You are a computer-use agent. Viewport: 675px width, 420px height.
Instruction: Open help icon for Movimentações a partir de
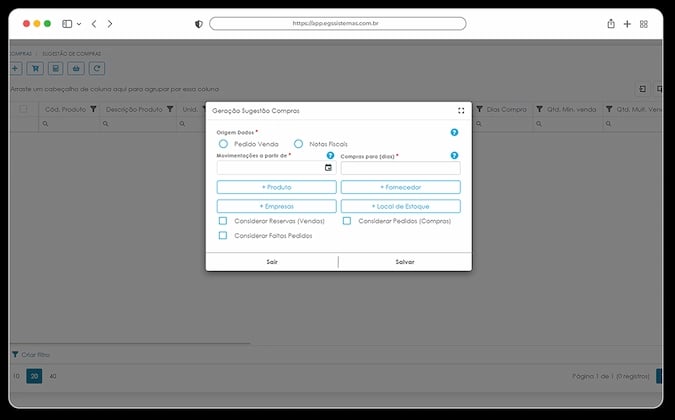[330, 155]
